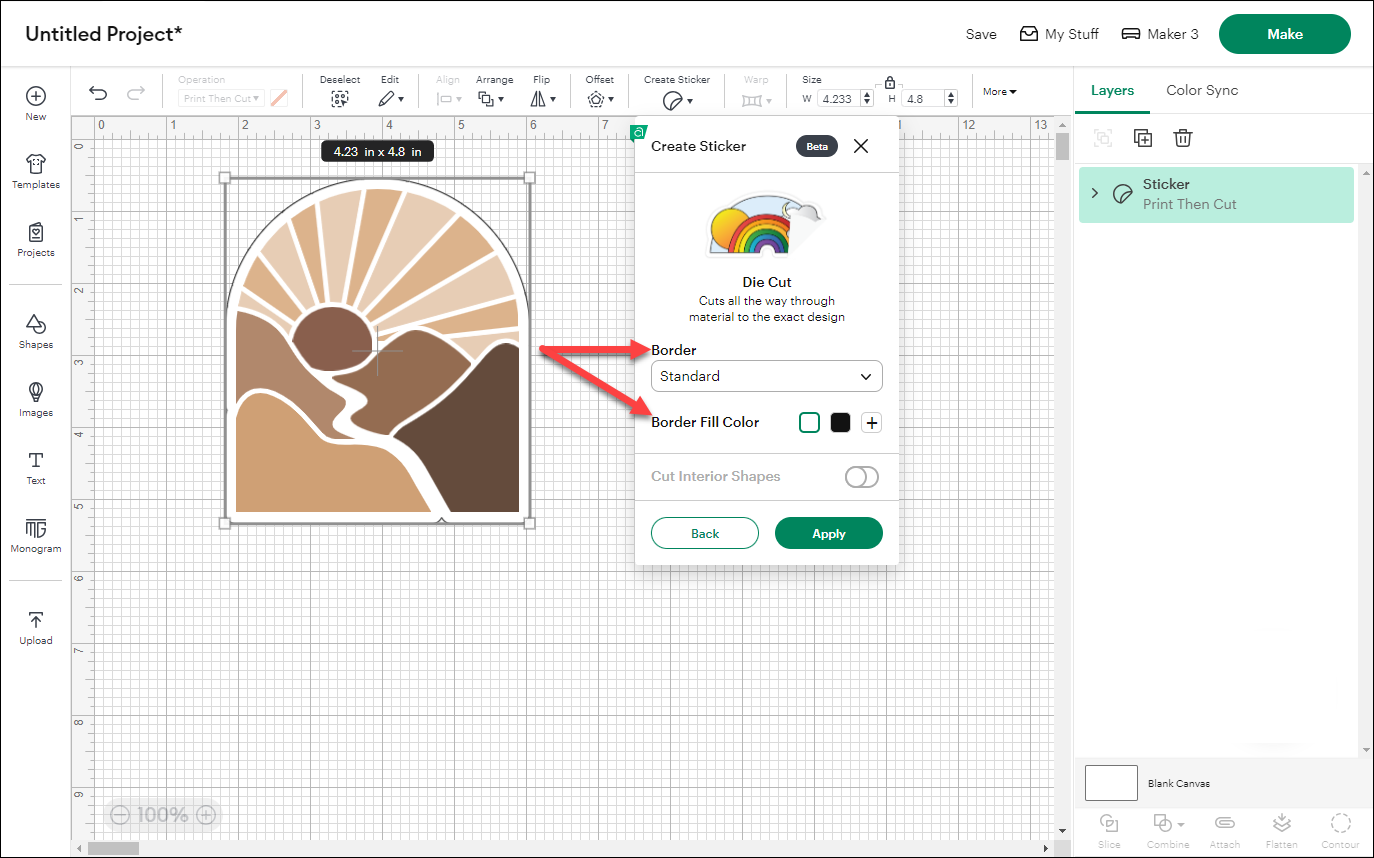Choose the black border fill color
The image size is (1374, 858).
coord(840,423)
